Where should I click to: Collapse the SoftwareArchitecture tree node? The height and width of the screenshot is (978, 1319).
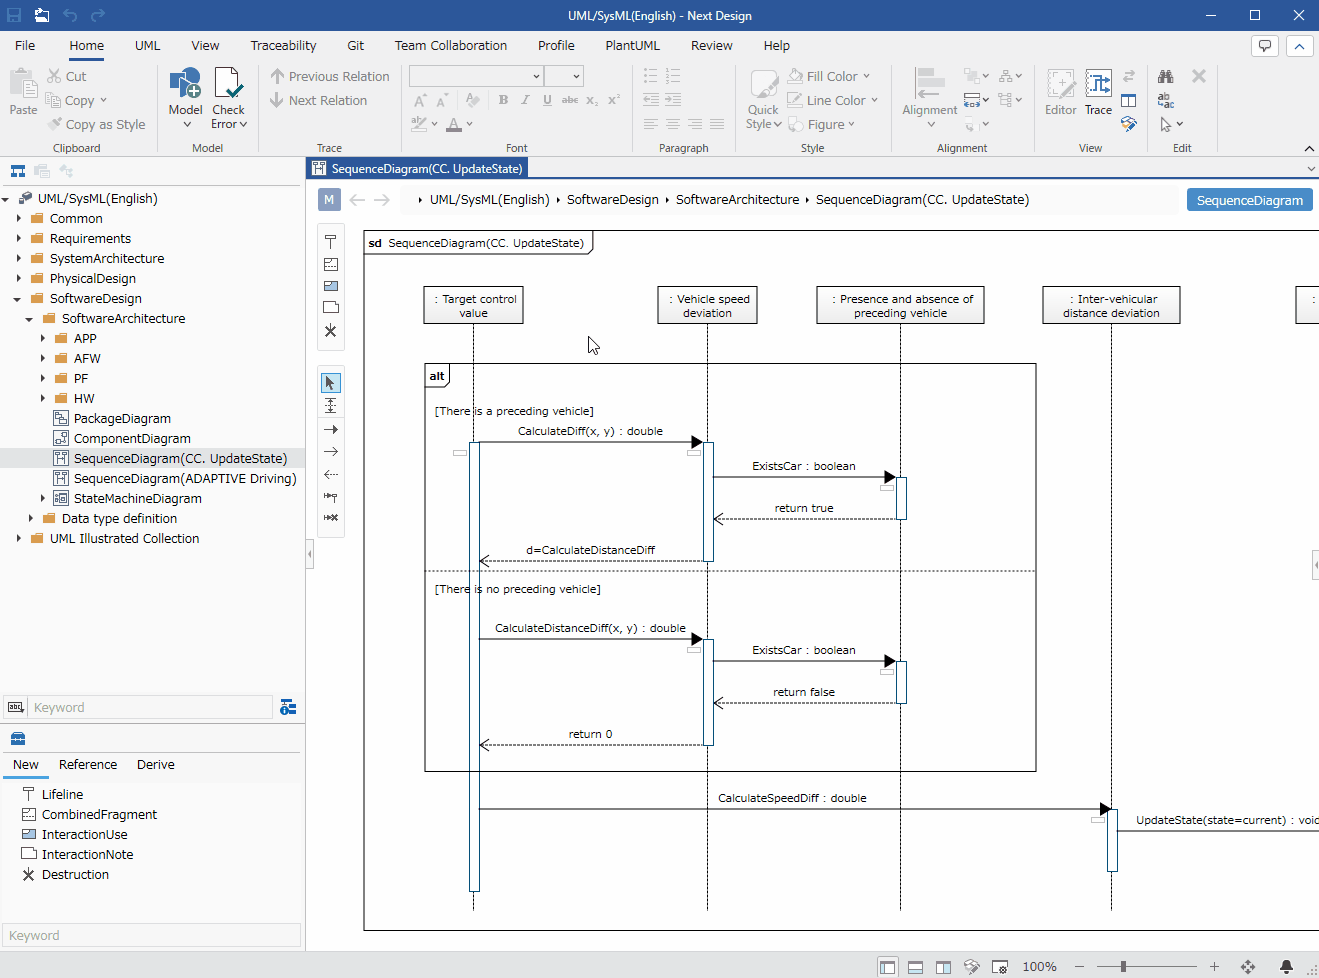click(x=30, y=319)
